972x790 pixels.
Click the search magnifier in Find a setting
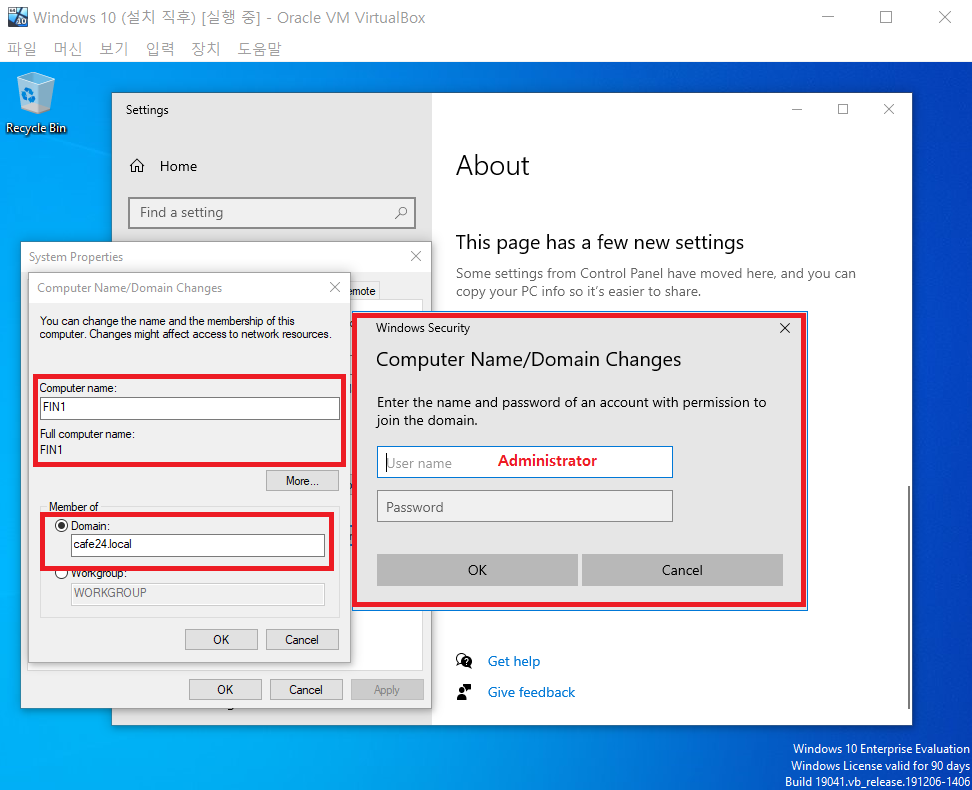[401, 213]
